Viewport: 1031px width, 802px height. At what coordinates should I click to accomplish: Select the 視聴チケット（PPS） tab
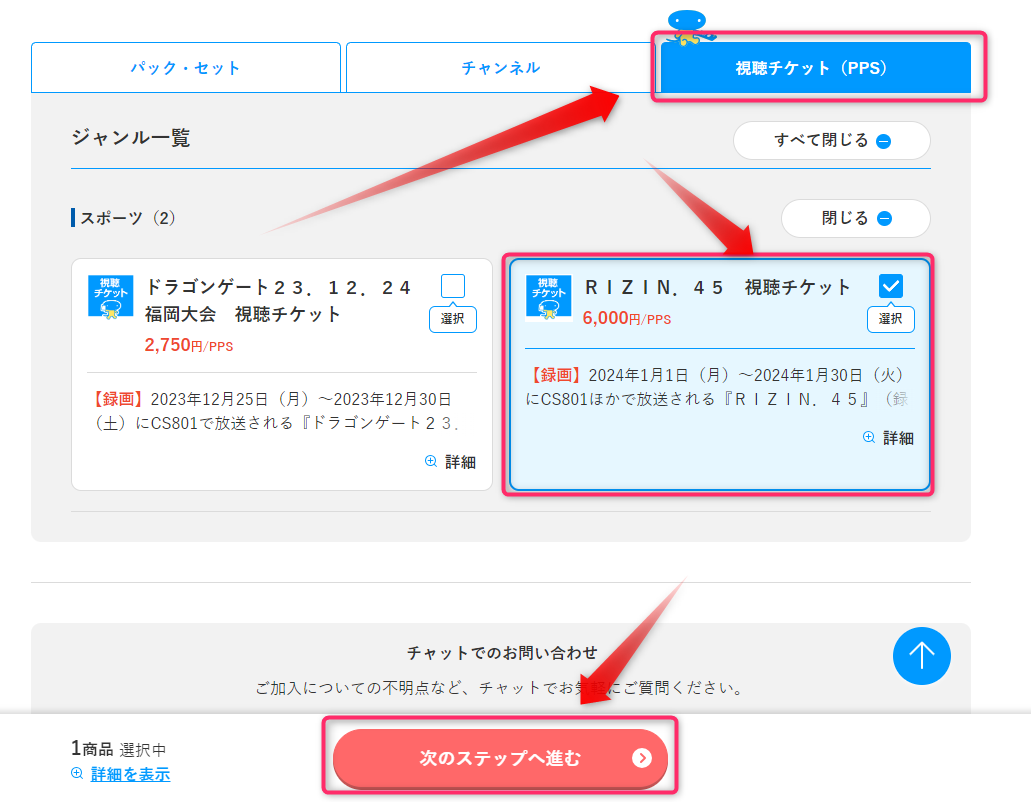point(815,68)
